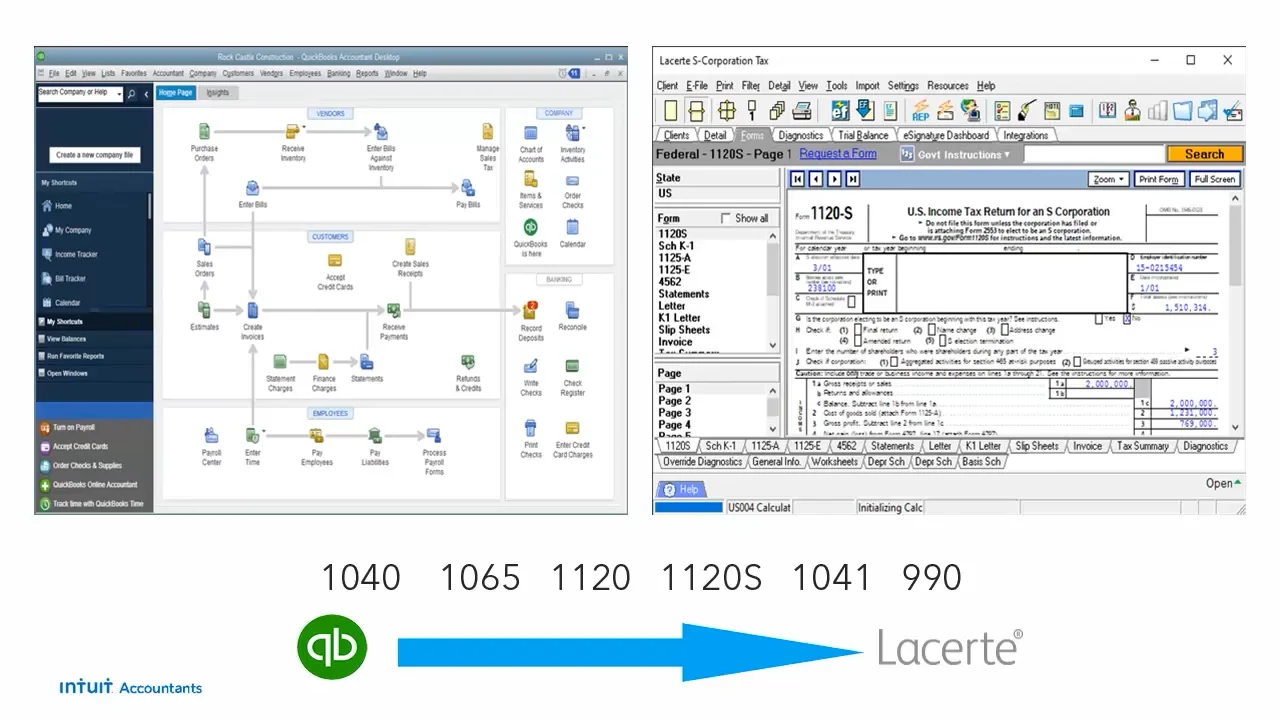Viewport: 1280px width, 720px height.
Task: Click the orange Search button in Lacerte
Action: point(1204,154)
